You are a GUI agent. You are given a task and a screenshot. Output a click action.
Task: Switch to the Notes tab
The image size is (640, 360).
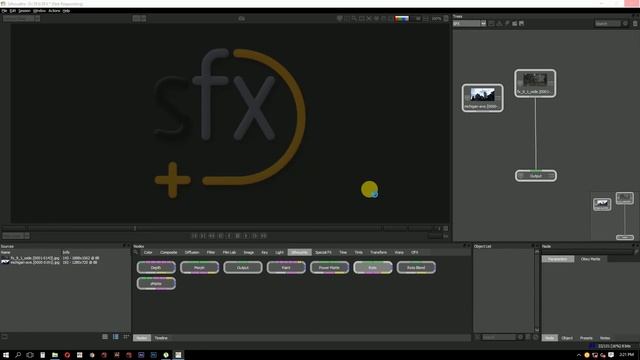(605, 338)
